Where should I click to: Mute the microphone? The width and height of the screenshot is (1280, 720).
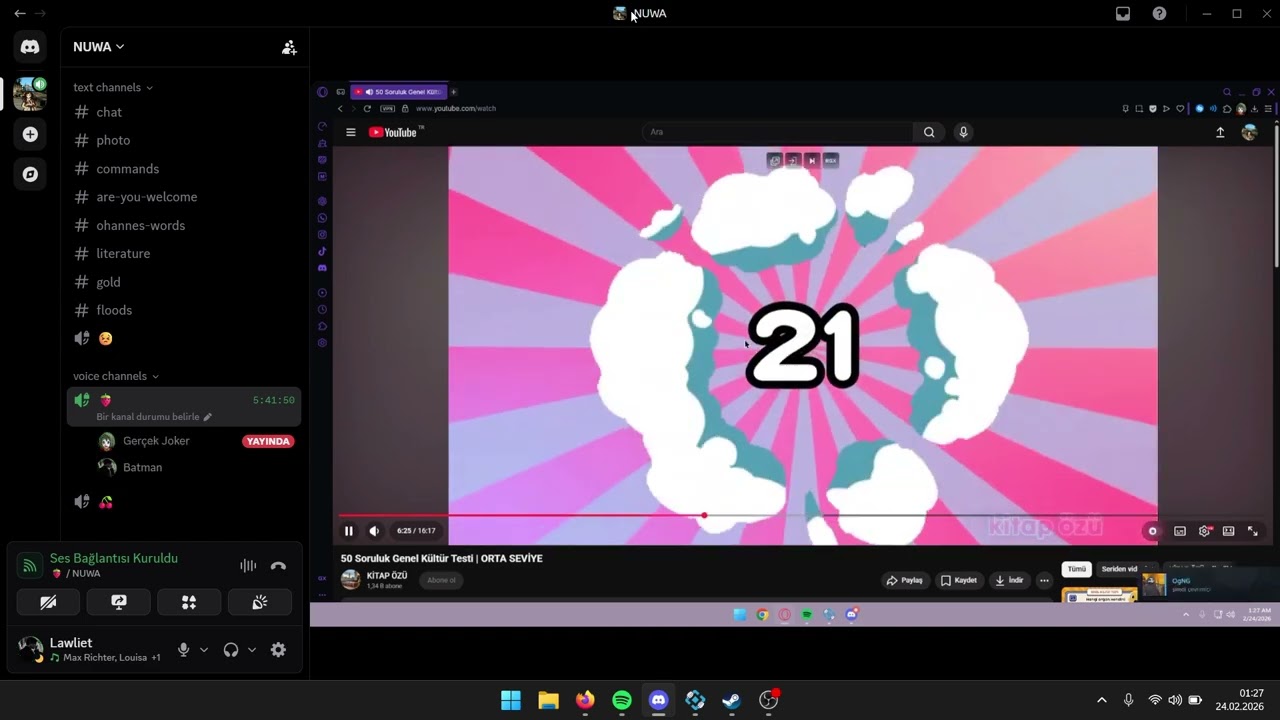point(183,649)
